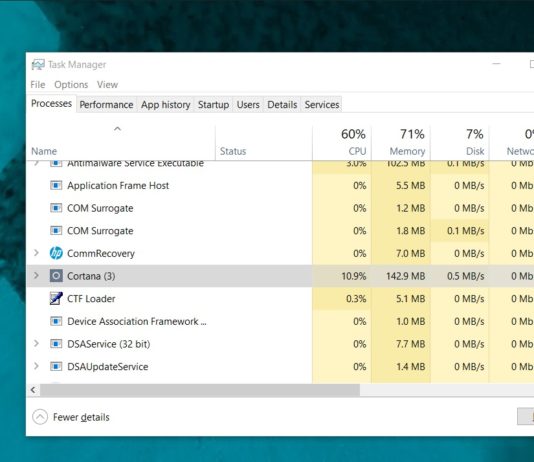Select the Application Frame Host row name

point(118,186)
